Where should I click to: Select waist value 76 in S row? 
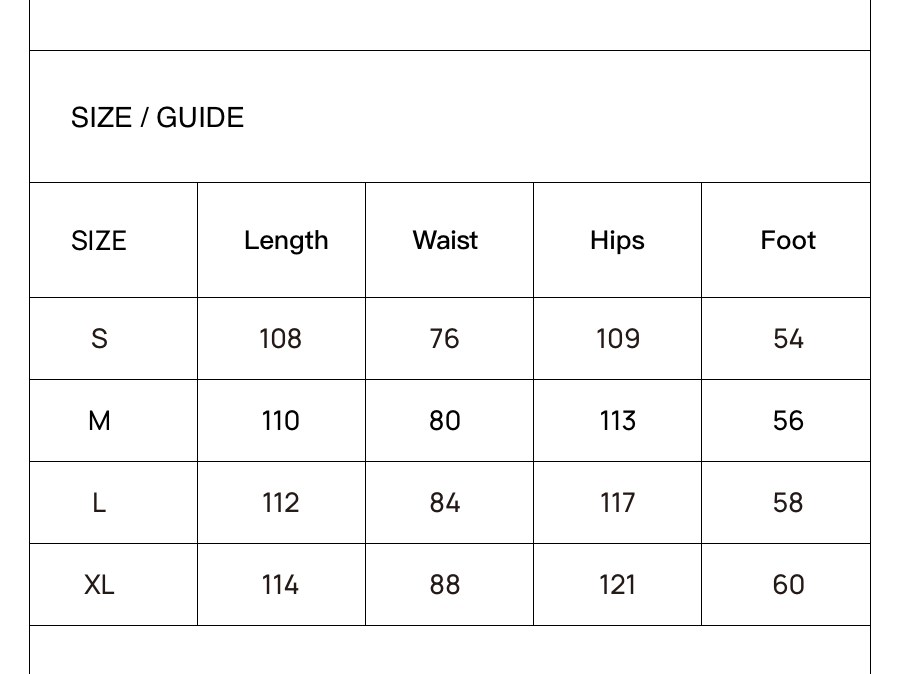point(444,339)
